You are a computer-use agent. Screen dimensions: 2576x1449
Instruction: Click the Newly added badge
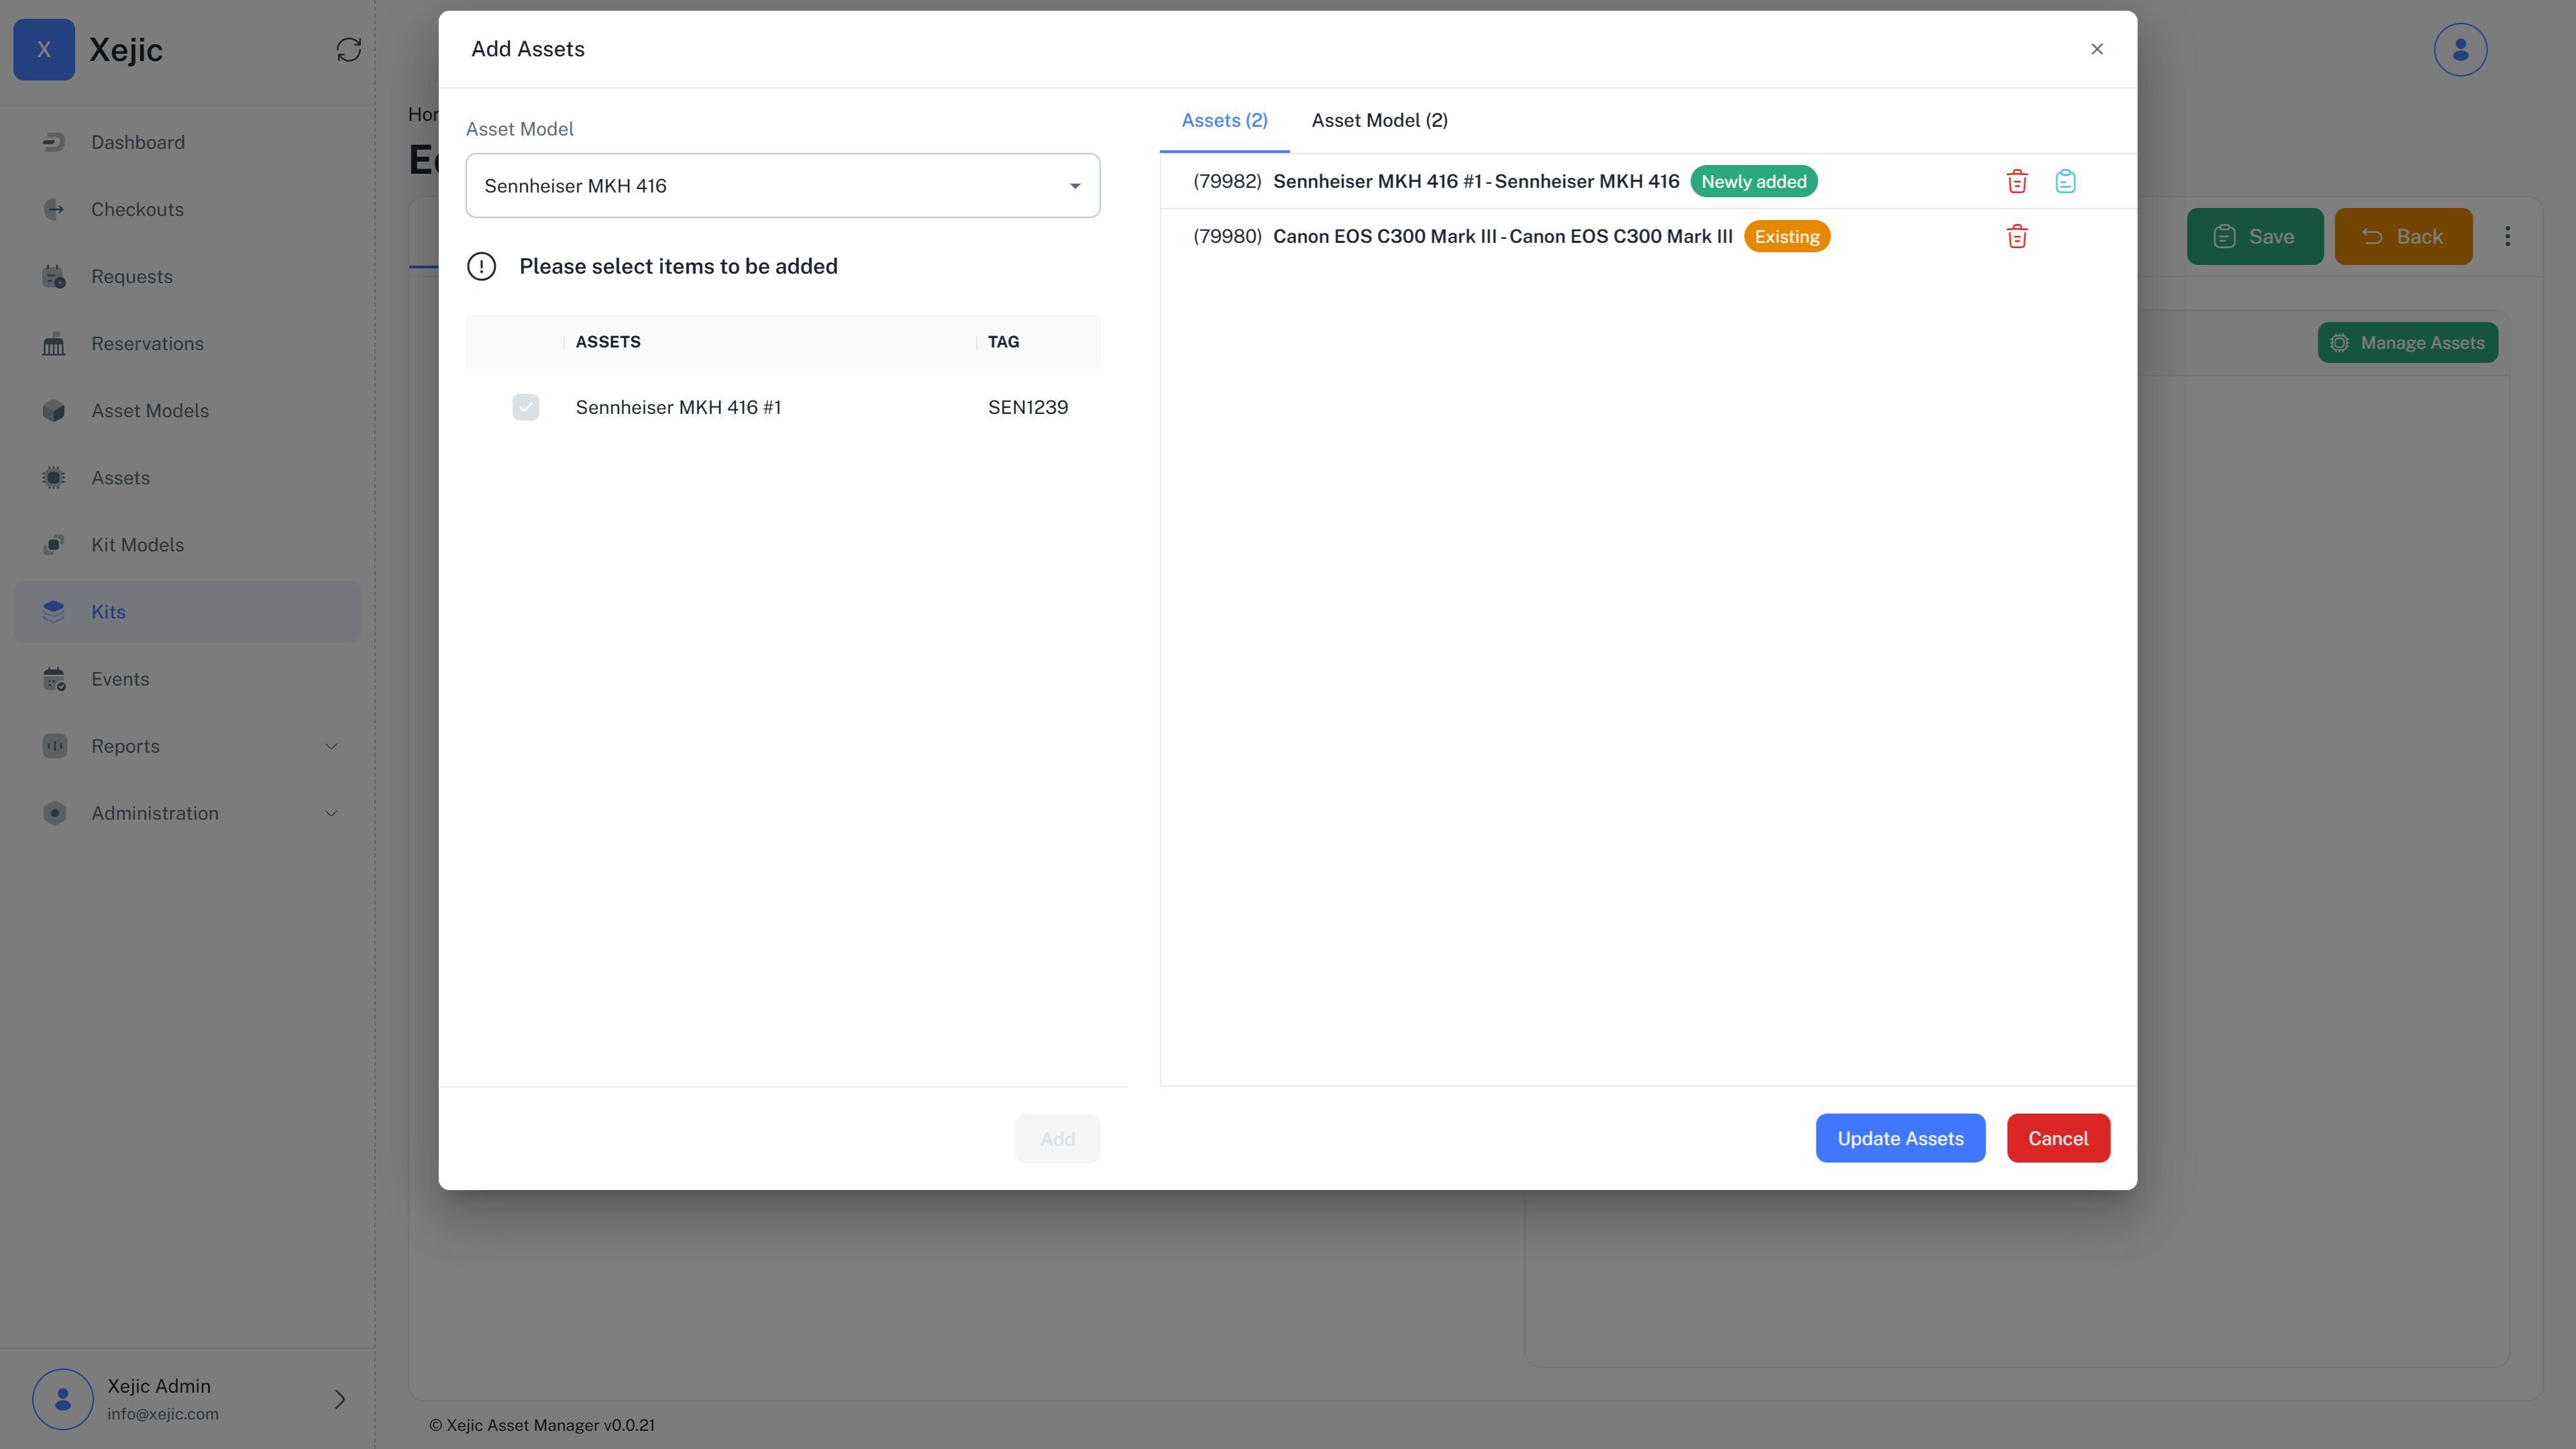tap(1753, 181)
